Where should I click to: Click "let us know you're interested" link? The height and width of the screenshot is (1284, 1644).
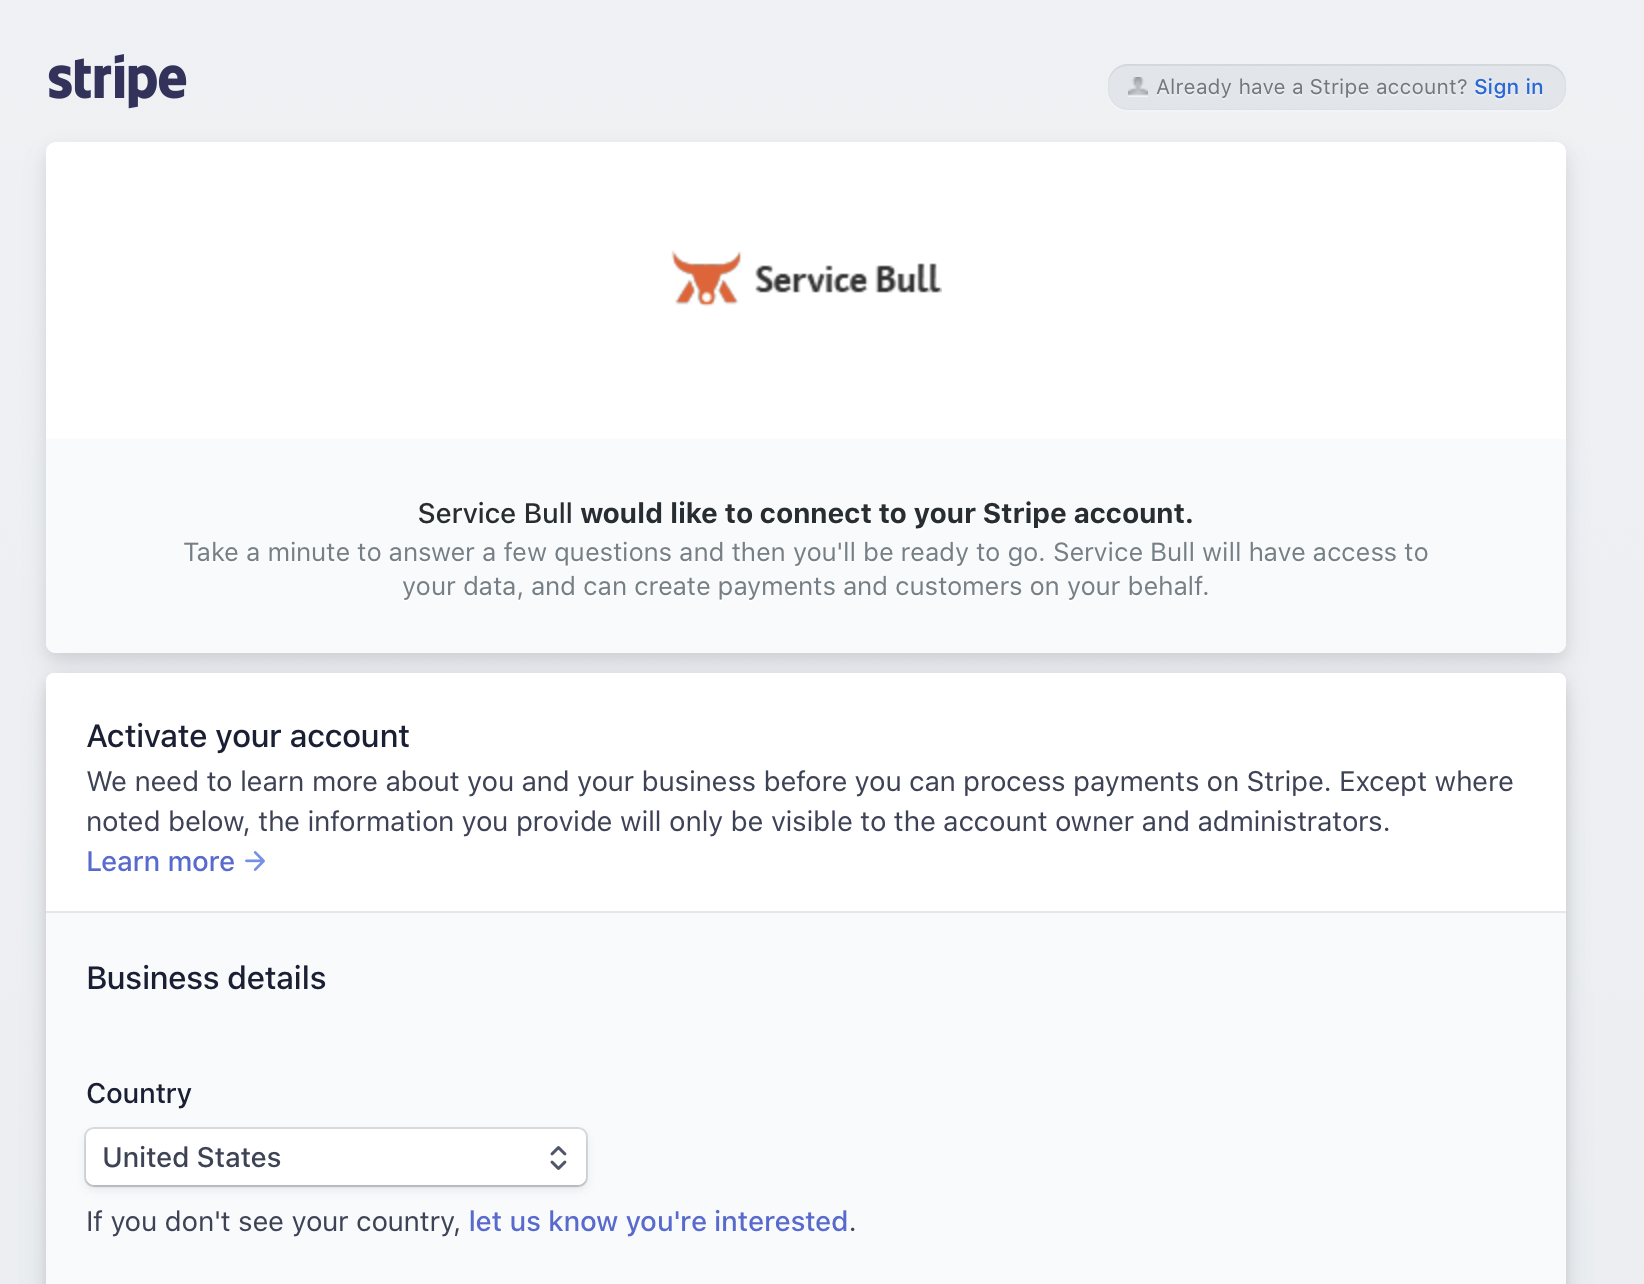click(x=658, y=1221)
